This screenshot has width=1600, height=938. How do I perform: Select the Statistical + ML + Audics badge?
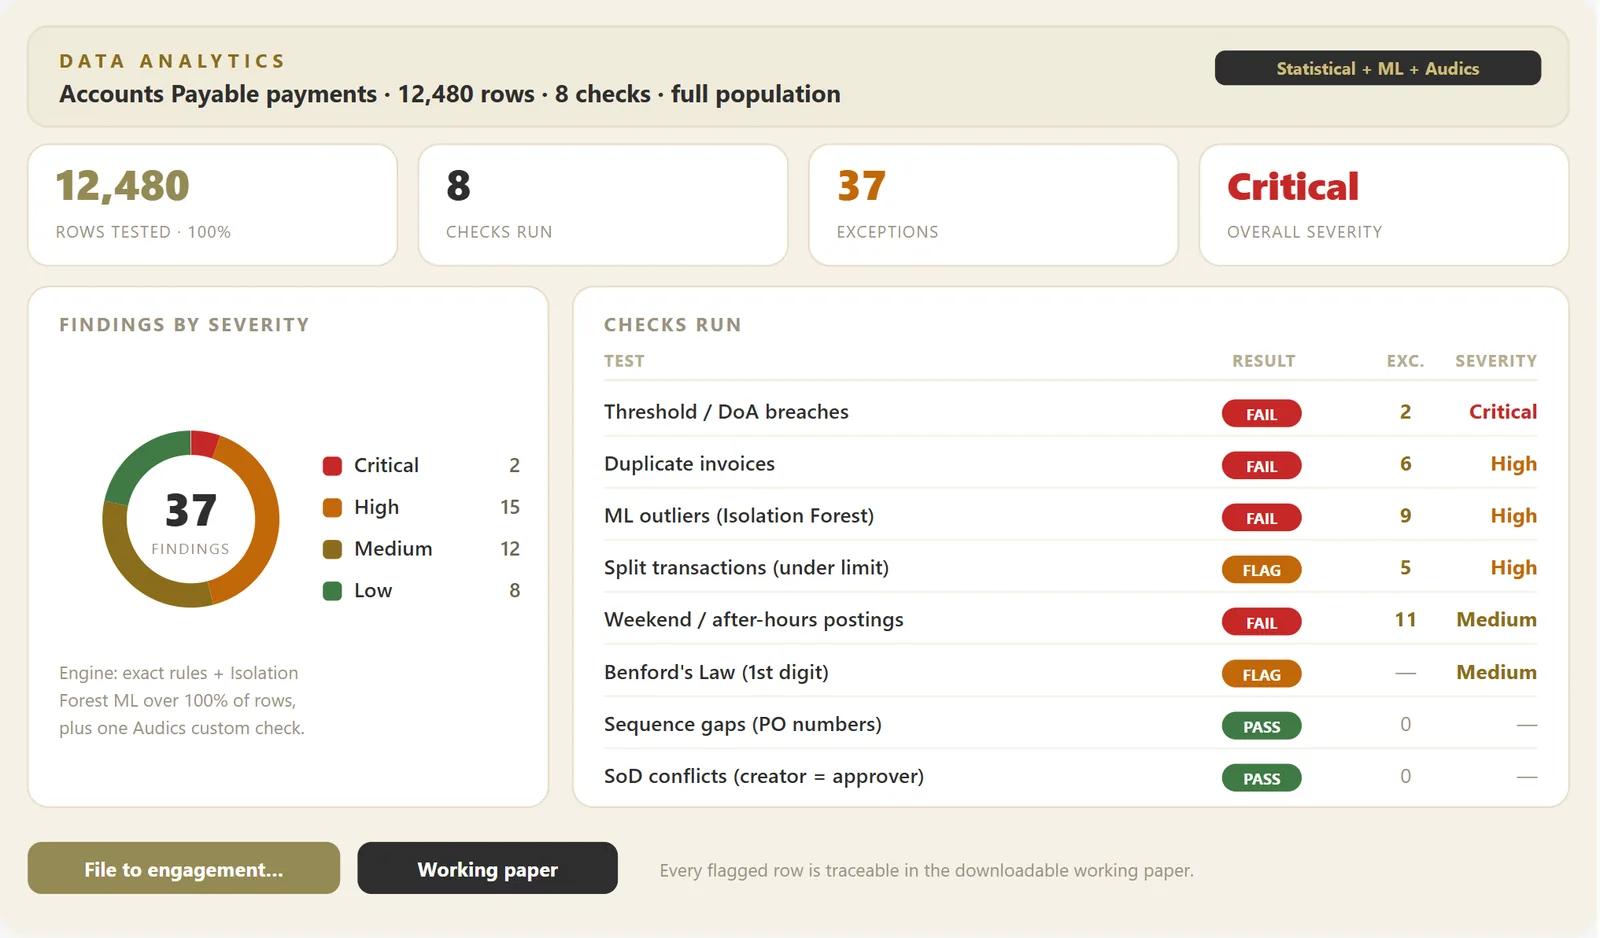click(1377, 68)
